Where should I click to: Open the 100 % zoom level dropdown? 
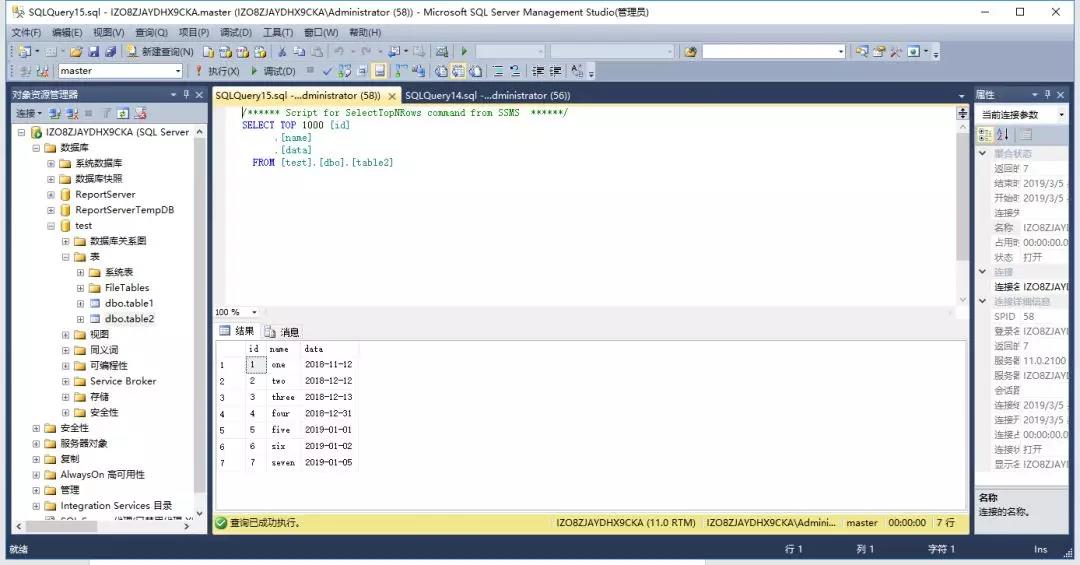click(x=254, y=312)
